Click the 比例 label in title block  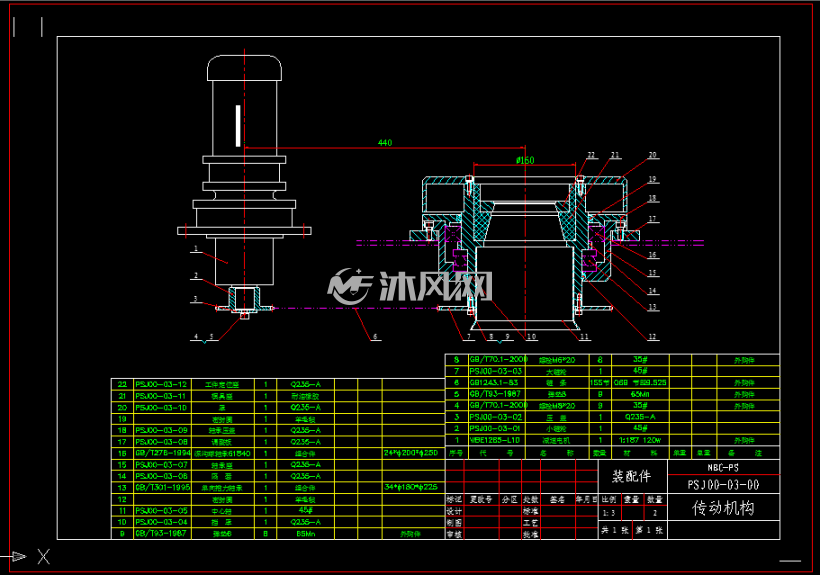609,500
